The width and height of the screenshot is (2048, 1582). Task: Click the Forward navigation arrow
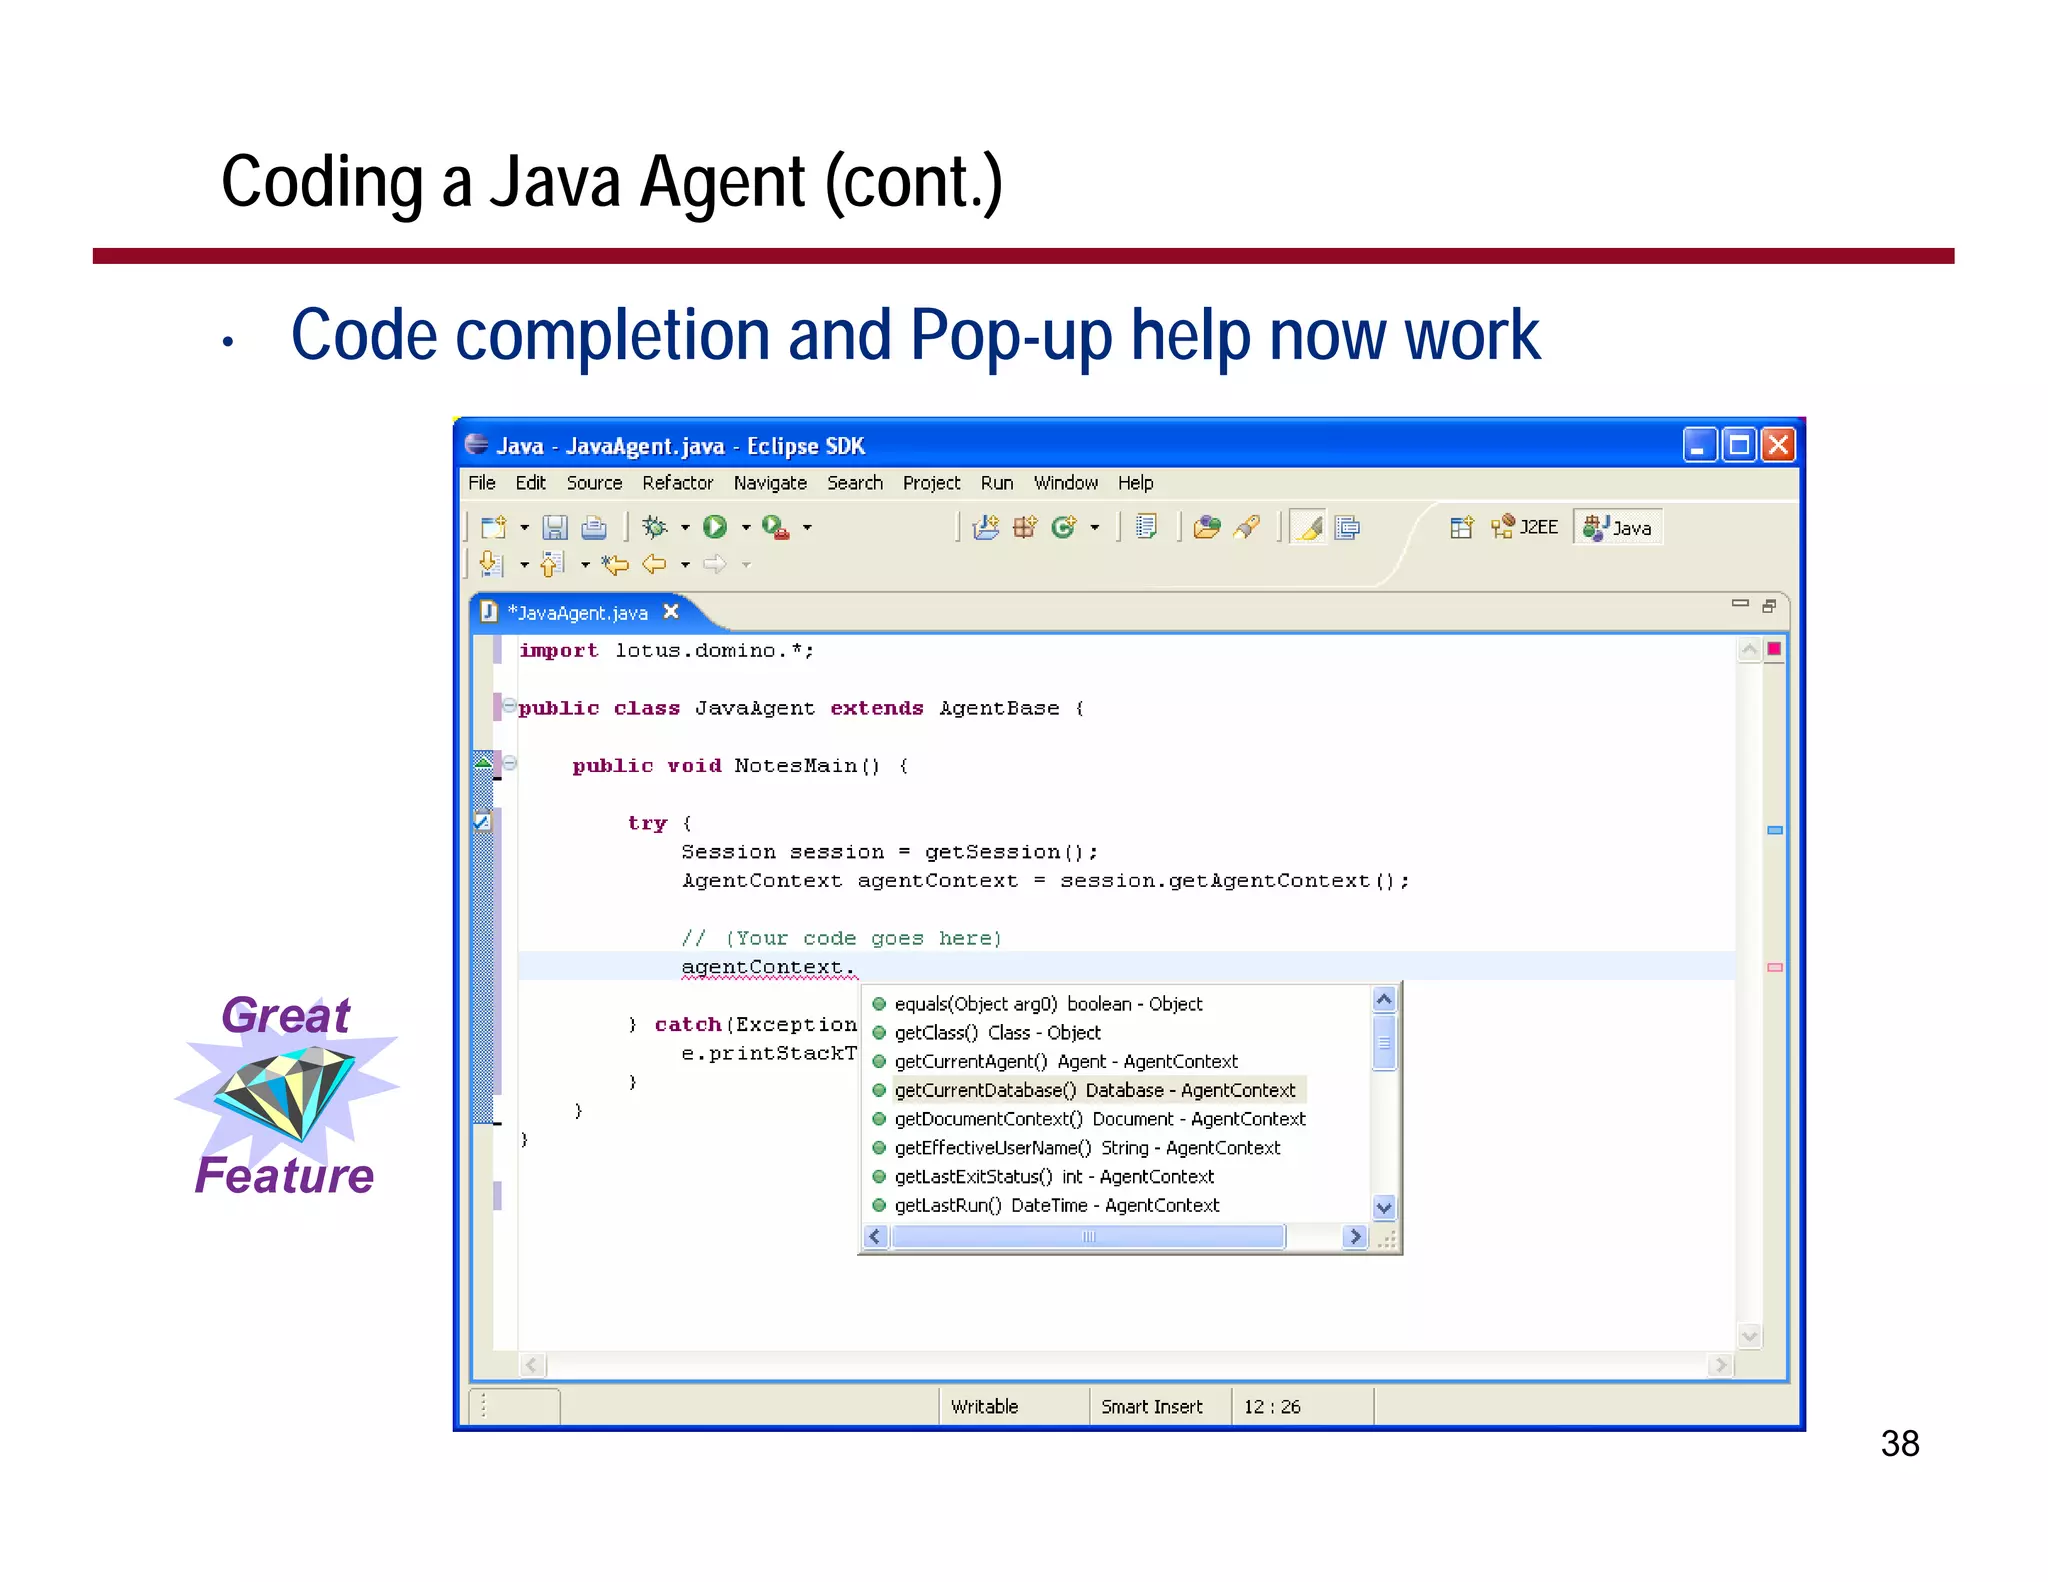[x=715, y=565]
